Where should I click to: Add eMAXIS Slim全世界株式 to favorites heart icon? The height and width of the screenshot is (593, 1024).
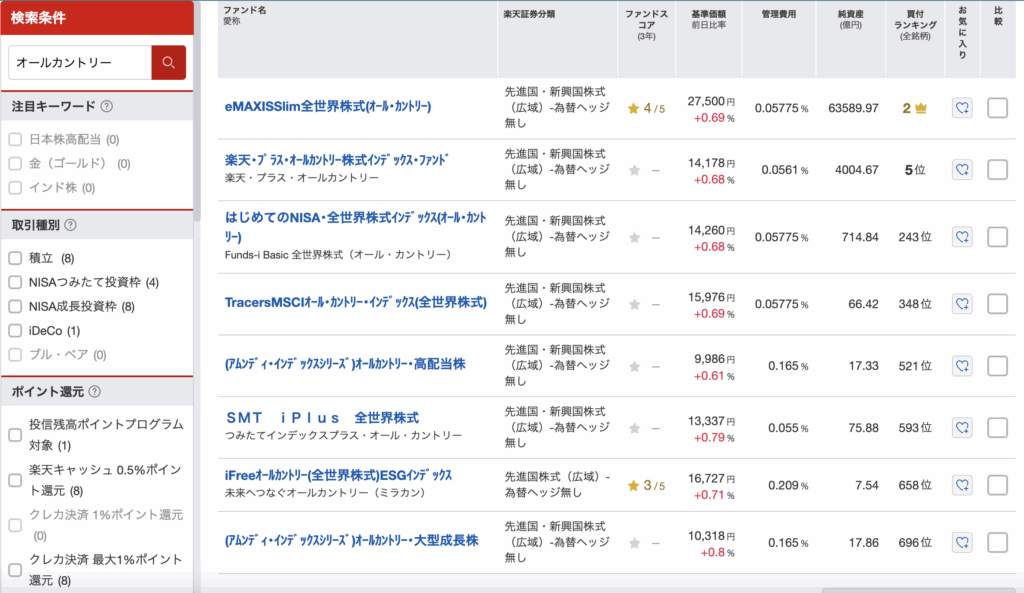tap(962, 108)
